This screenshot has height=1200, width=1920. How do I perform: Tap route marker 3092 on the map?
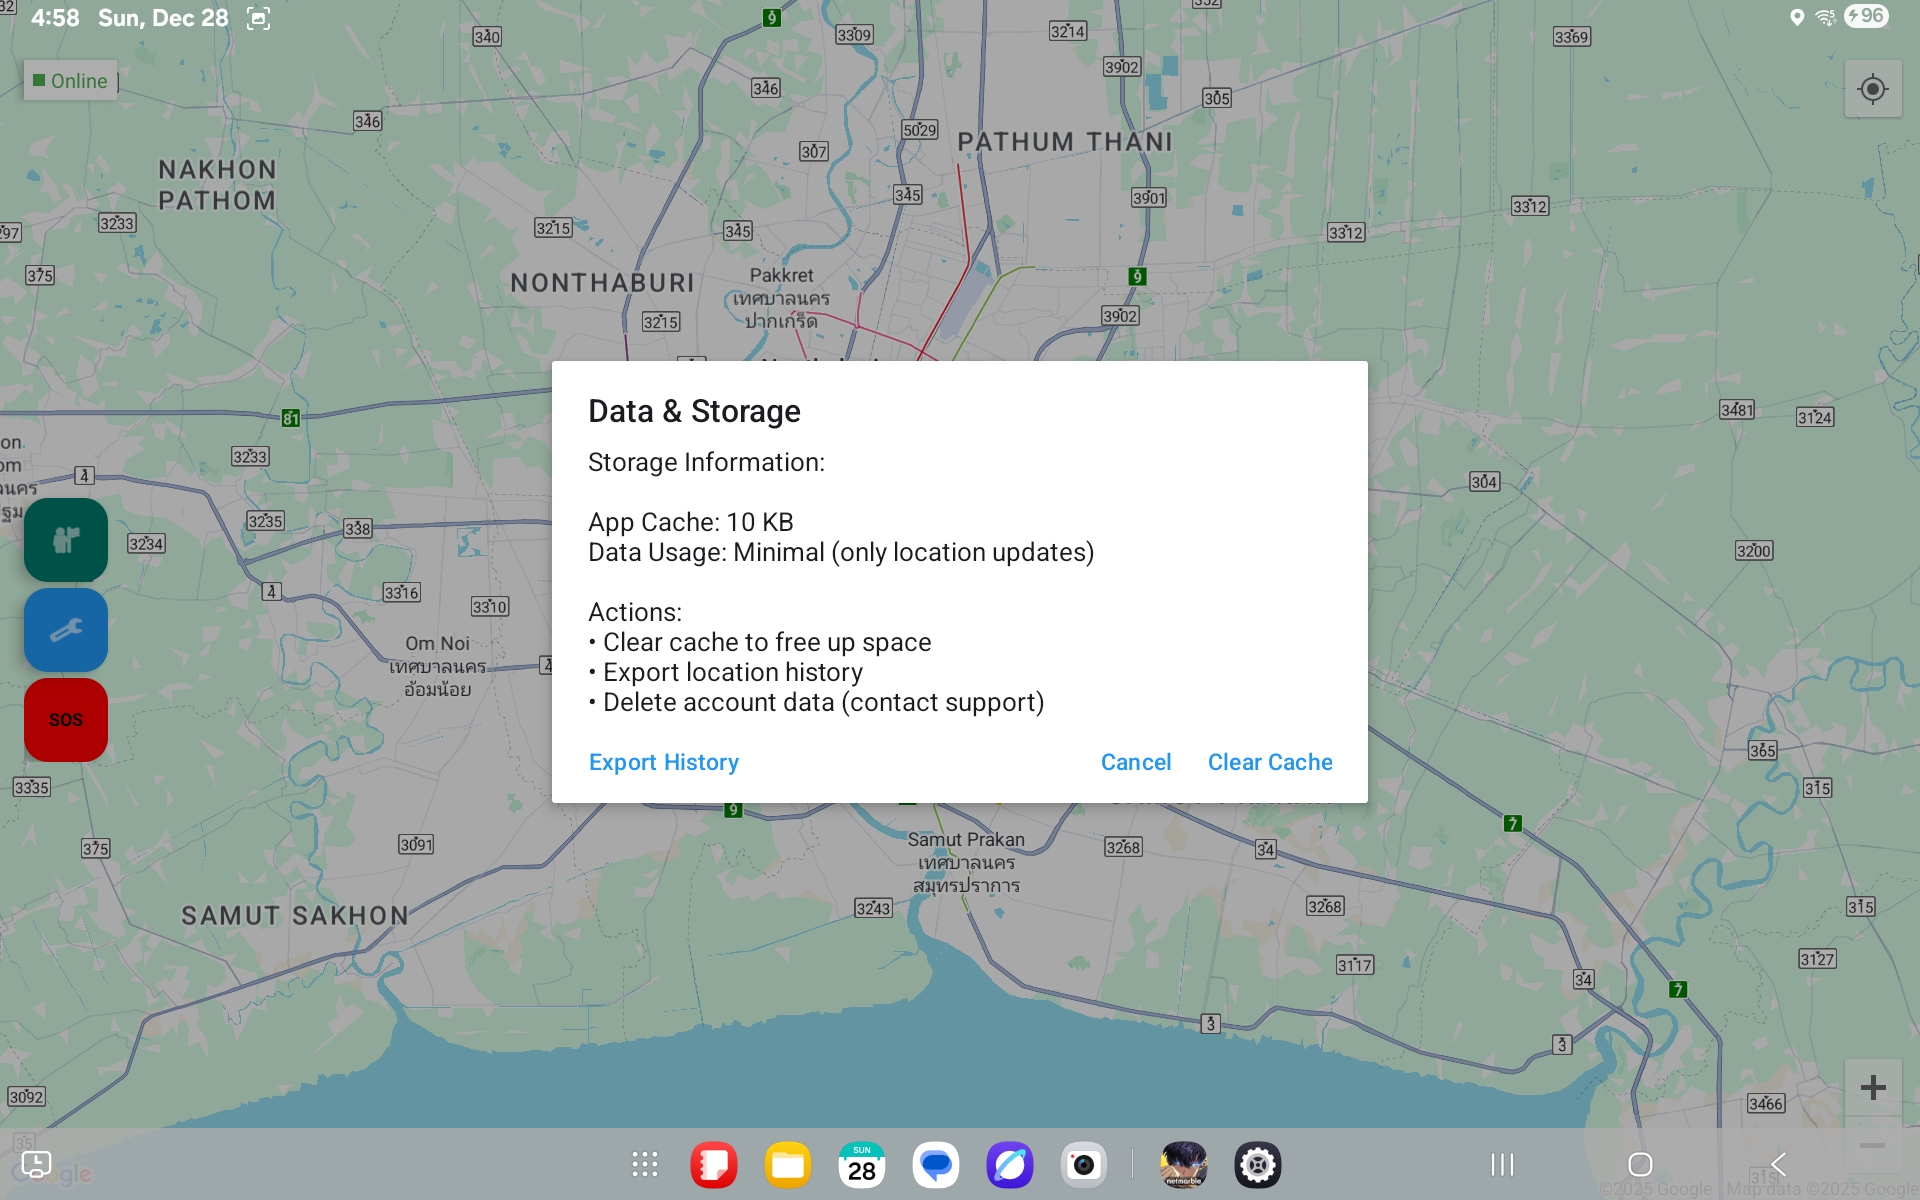[26, 1097]
